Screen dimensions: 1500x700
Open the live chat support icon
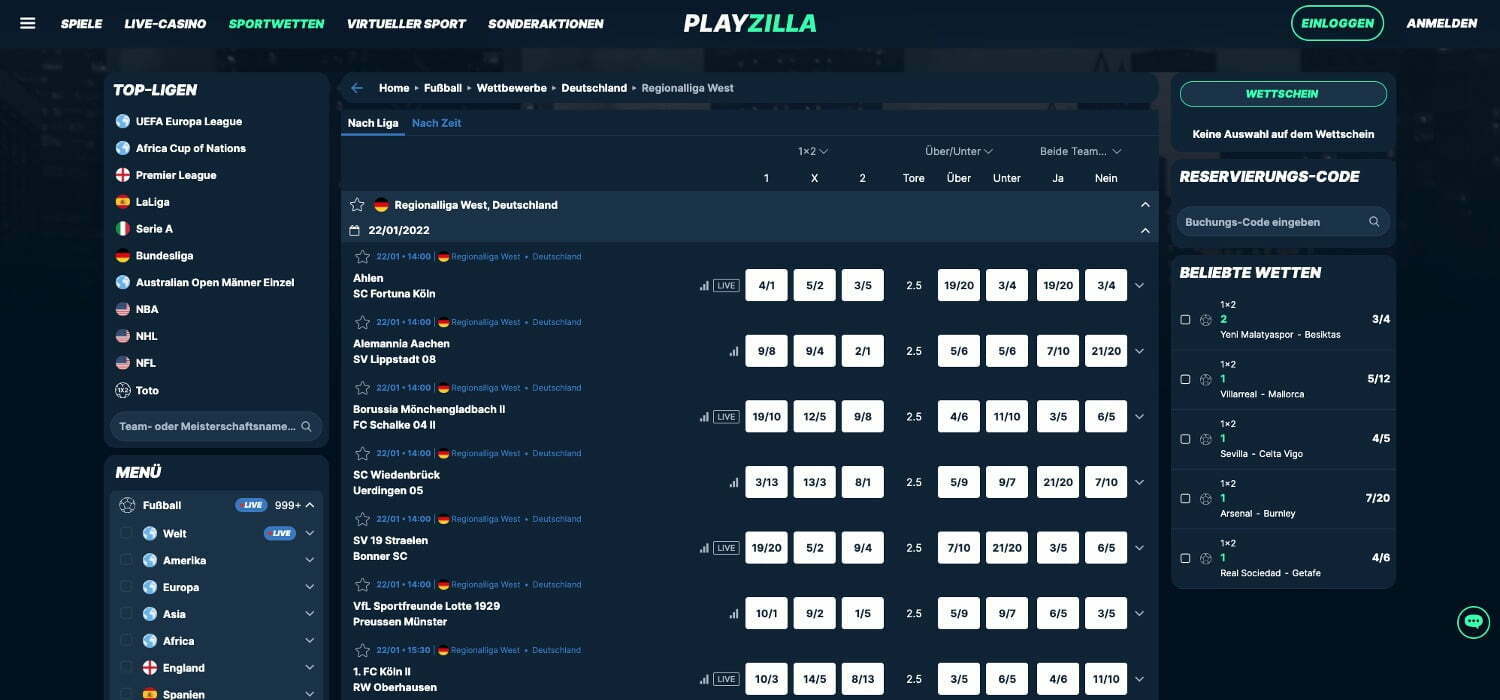tap(1473, 622)
